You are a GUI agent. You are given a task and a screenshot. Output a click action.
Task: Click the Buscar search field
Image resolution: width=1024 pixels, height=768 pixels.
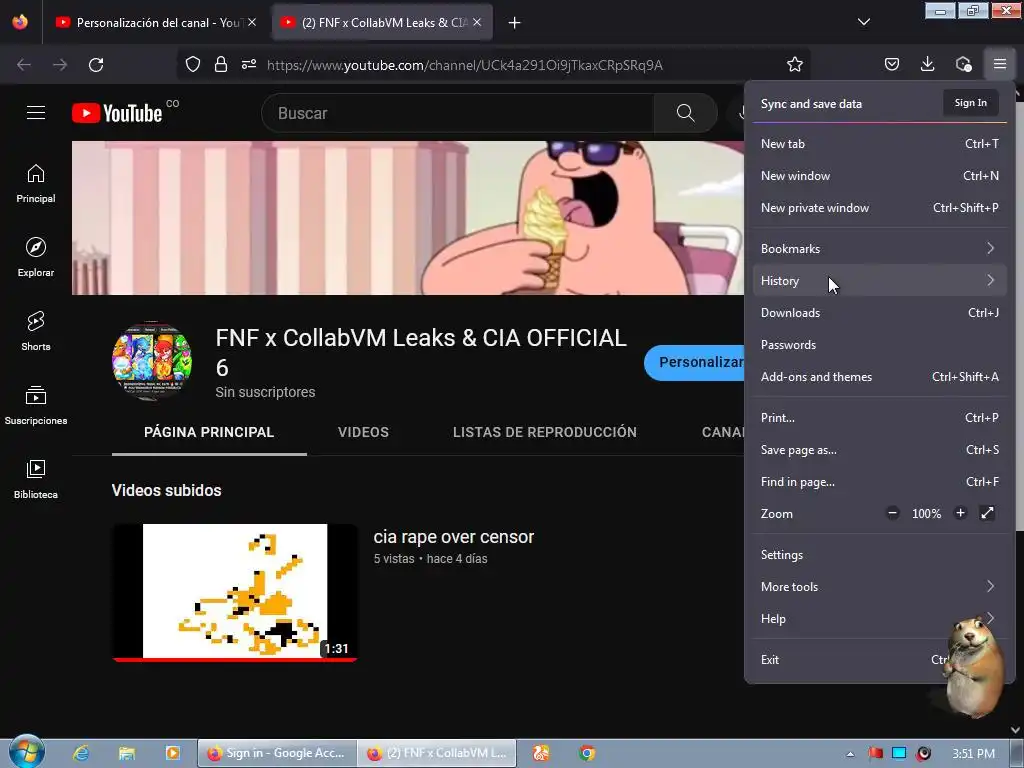(458, 113)
